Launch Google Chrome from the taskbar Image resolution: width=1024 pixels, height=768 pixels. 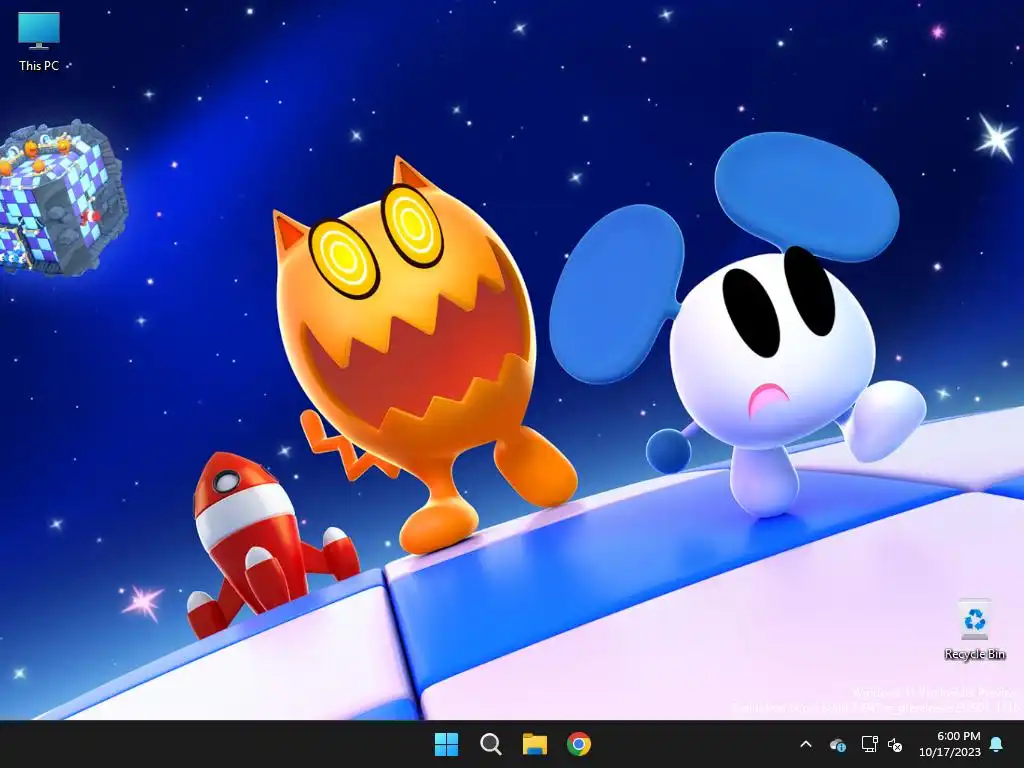[x=579, y=744]
